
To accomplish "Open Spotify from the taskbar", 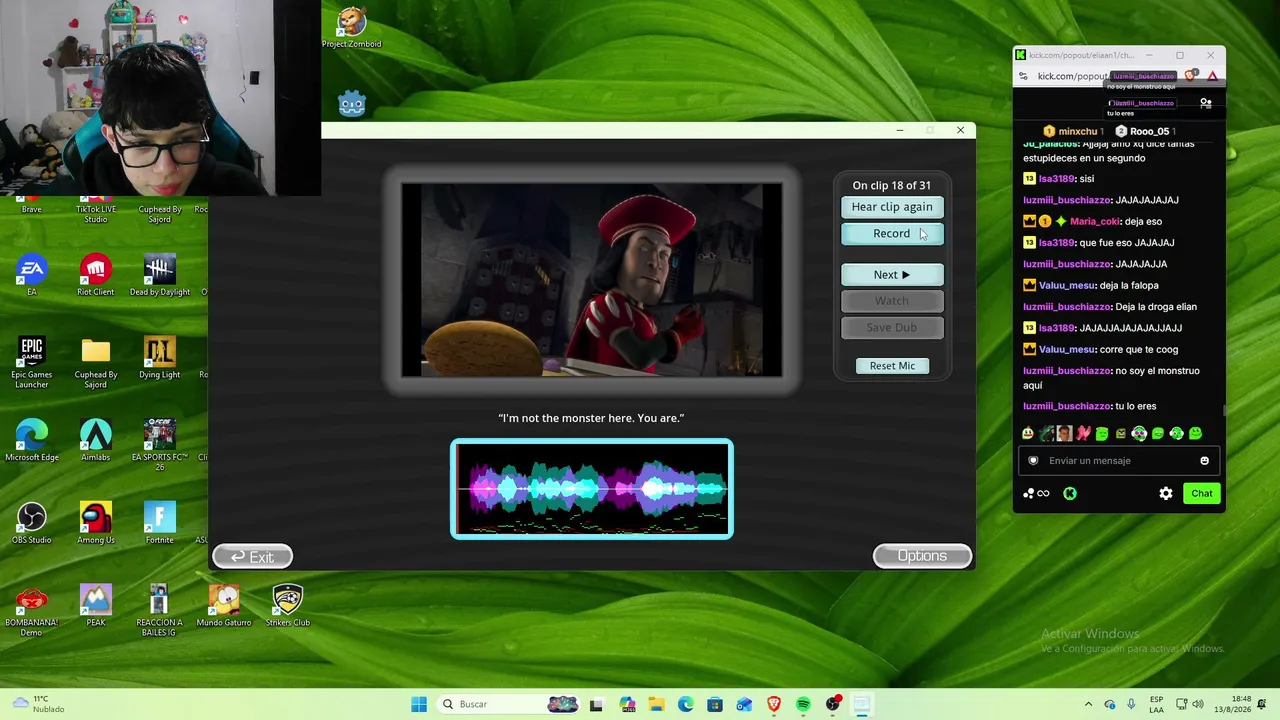I will [x=803, y=705].
